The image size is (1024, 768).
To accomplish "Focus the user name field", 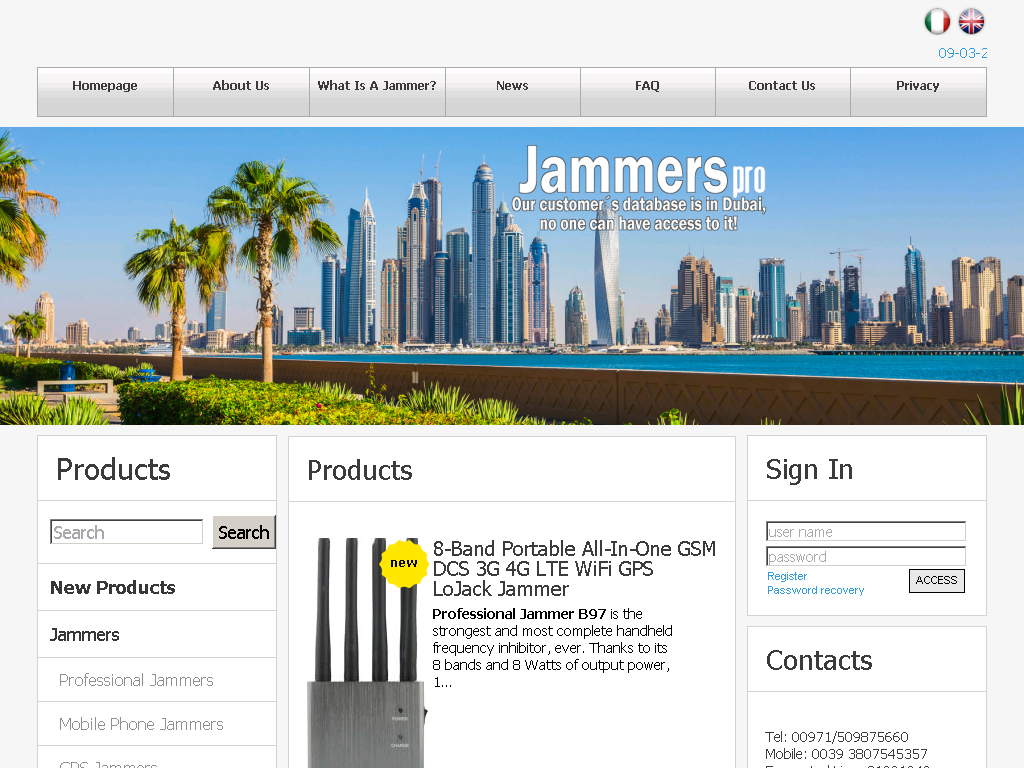I will (x=865, y=531).
